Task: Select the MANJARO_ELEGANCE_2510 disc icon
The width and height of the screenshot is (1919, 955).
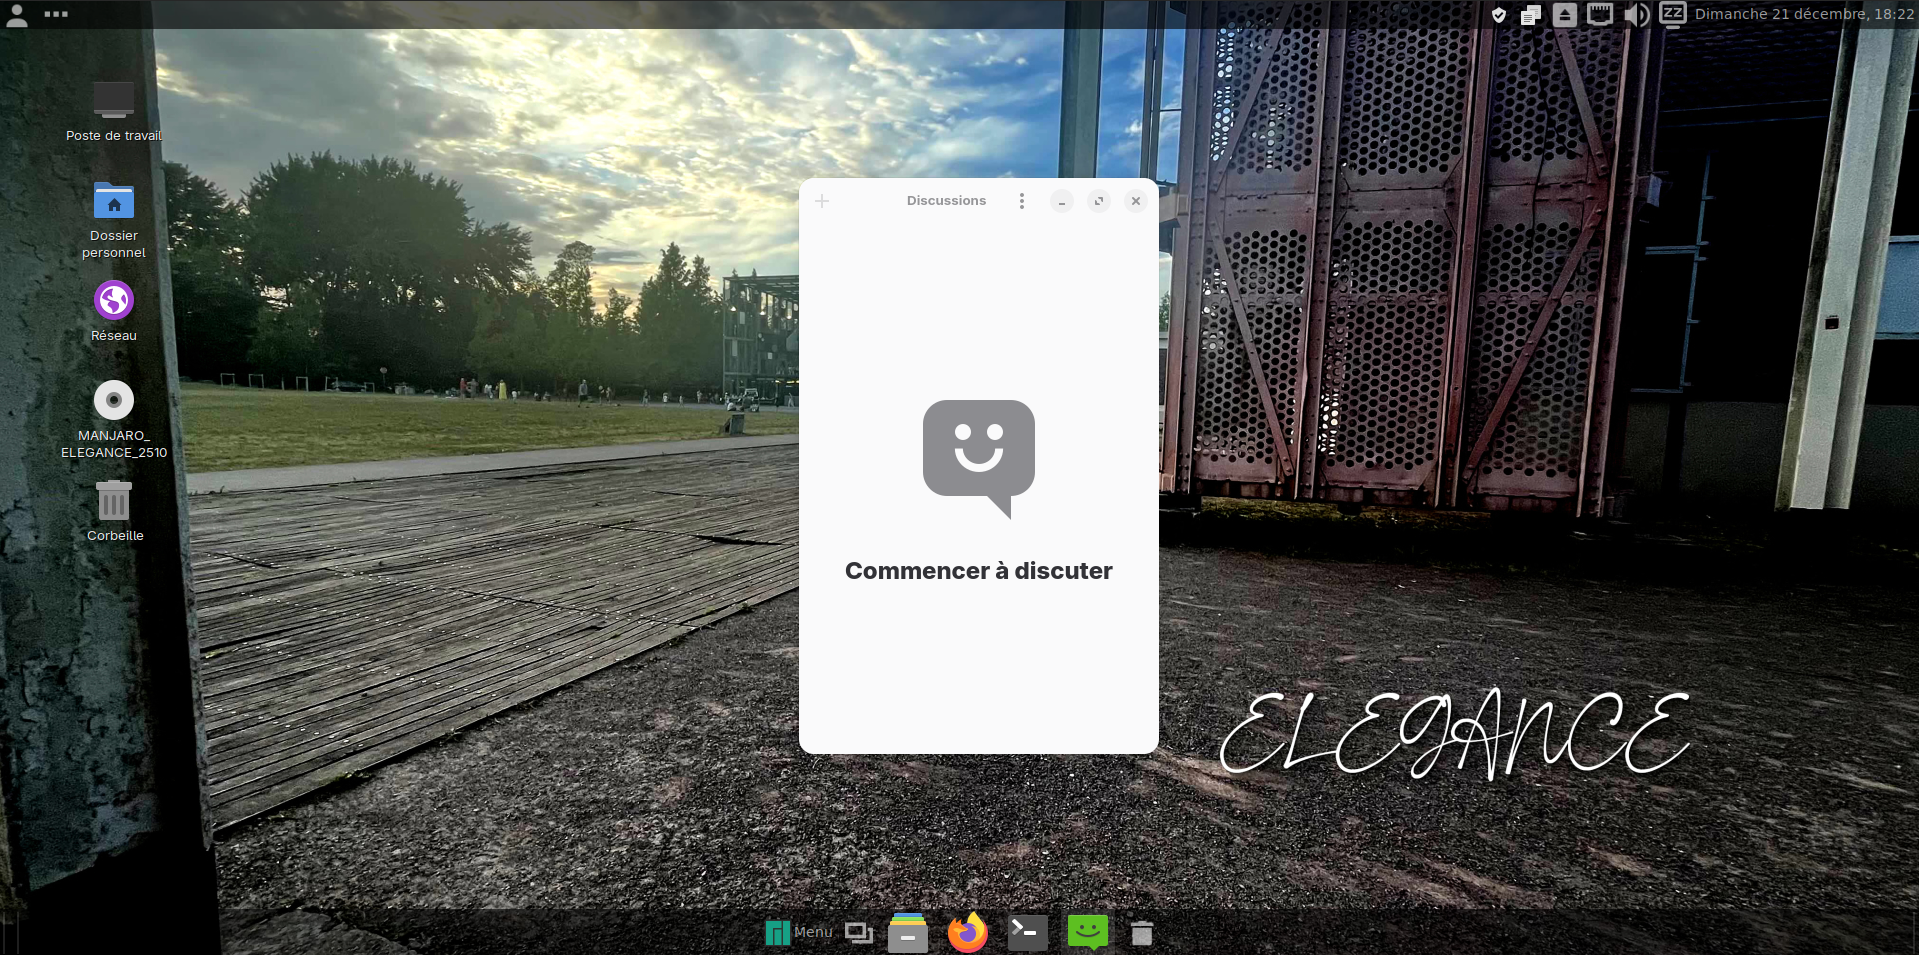Action: [x=114, y=400]
